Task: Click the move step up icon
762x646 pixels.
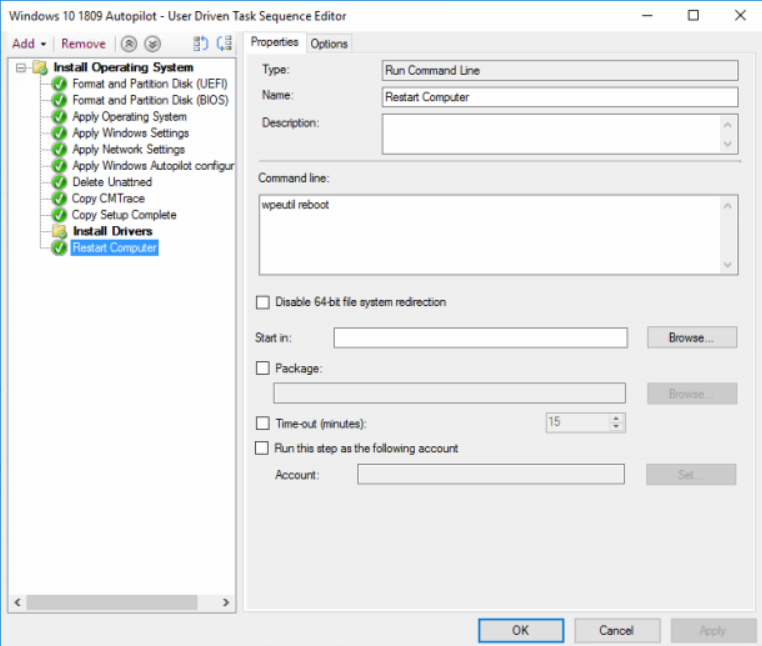Action: (129, 44)
